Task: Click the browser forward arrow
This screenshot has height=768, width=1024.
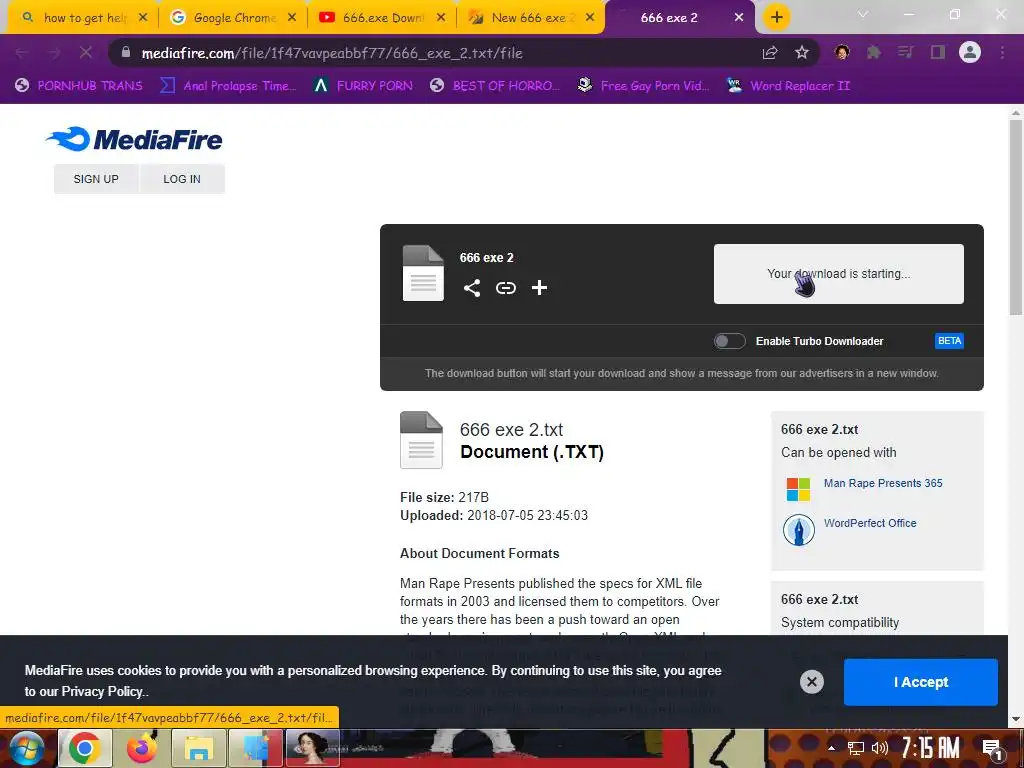Action: (54, 53)
